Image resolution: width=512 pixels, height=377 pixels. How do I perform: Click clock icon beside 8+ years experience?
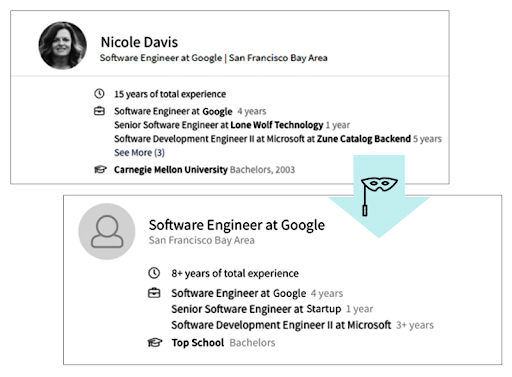pyautogui.click(x=154, y=273)
